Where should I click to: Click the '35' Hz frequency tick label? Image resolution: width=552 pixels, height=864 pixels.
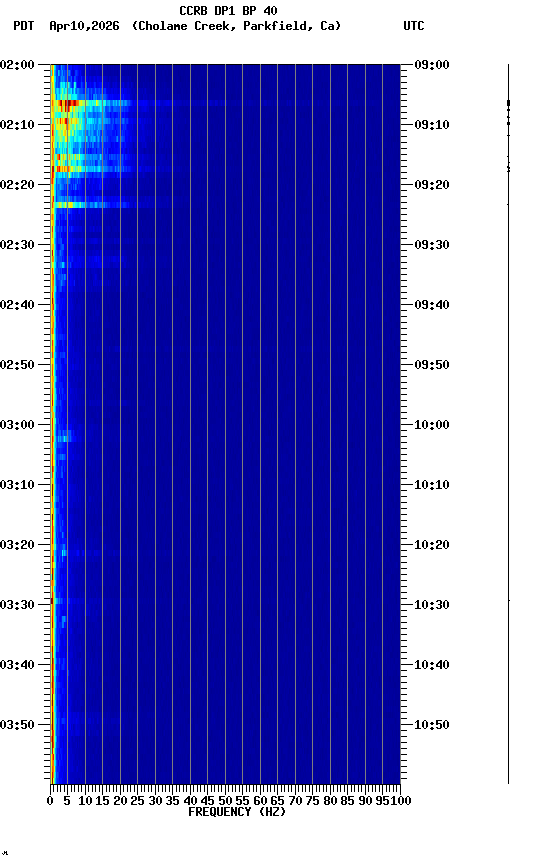click(x=172, y=801)
